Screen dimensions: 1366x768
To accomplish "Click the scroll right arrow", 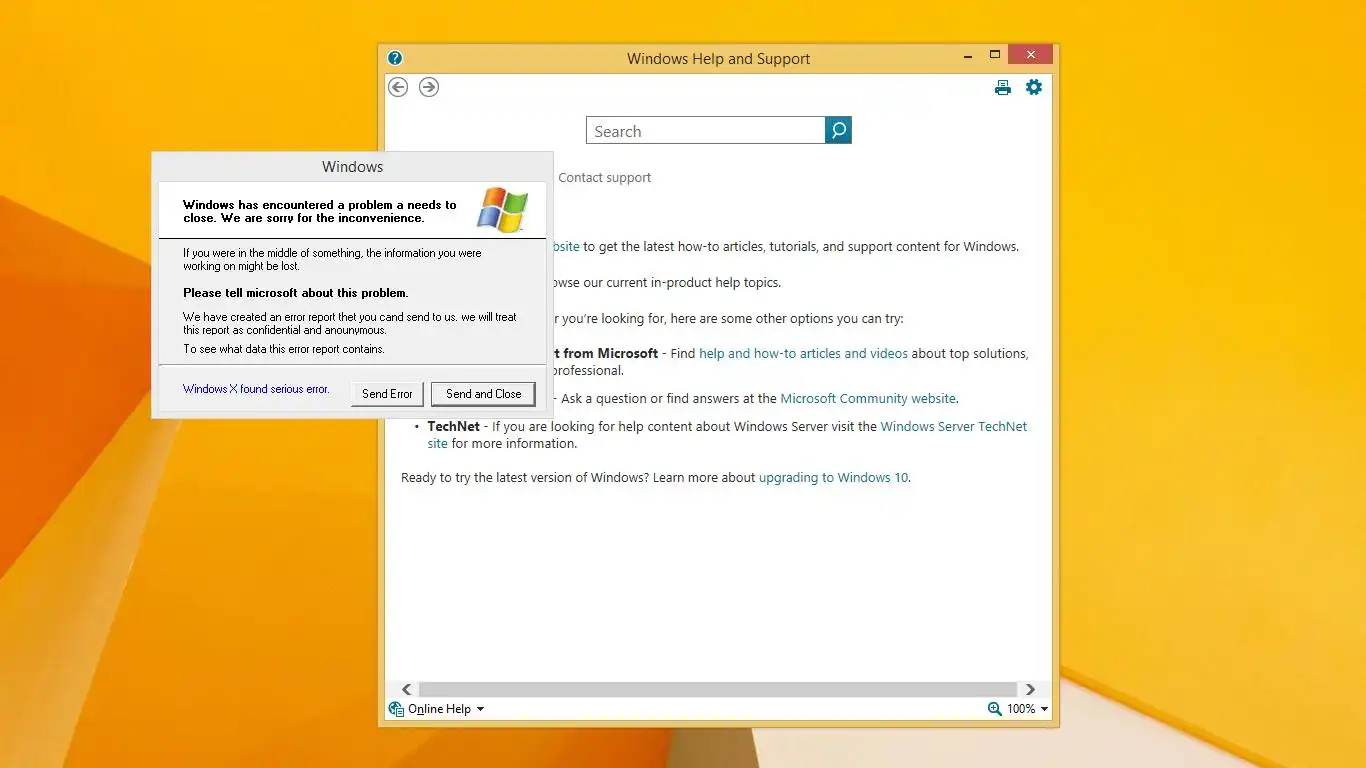I will [x=1030, y=689].
